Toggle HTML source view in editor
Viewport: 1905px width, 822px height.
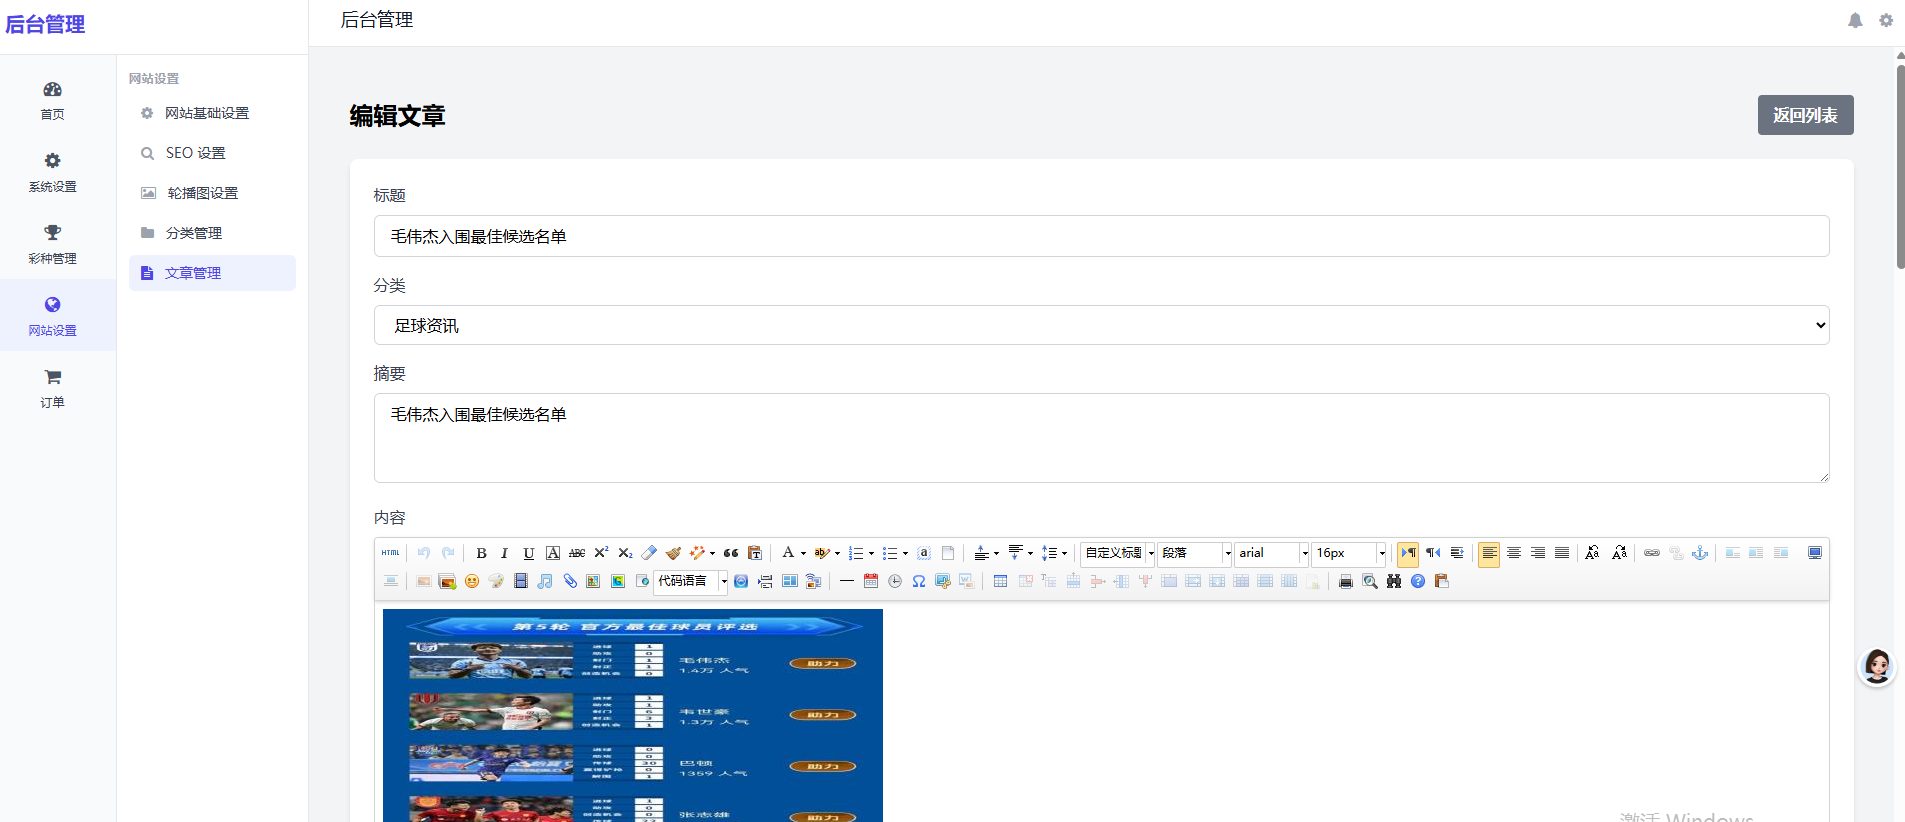coord(390,553)
